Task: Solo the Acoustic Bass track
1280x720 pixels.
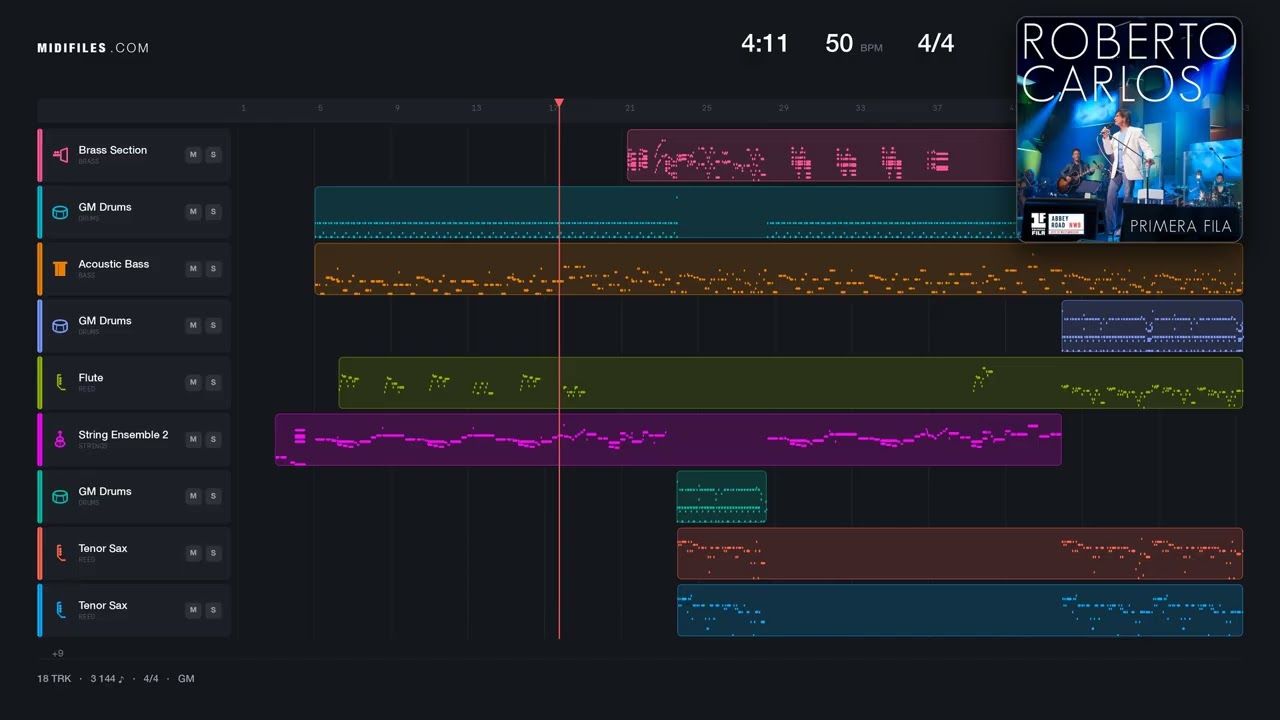Action: [x=213, y=269]
